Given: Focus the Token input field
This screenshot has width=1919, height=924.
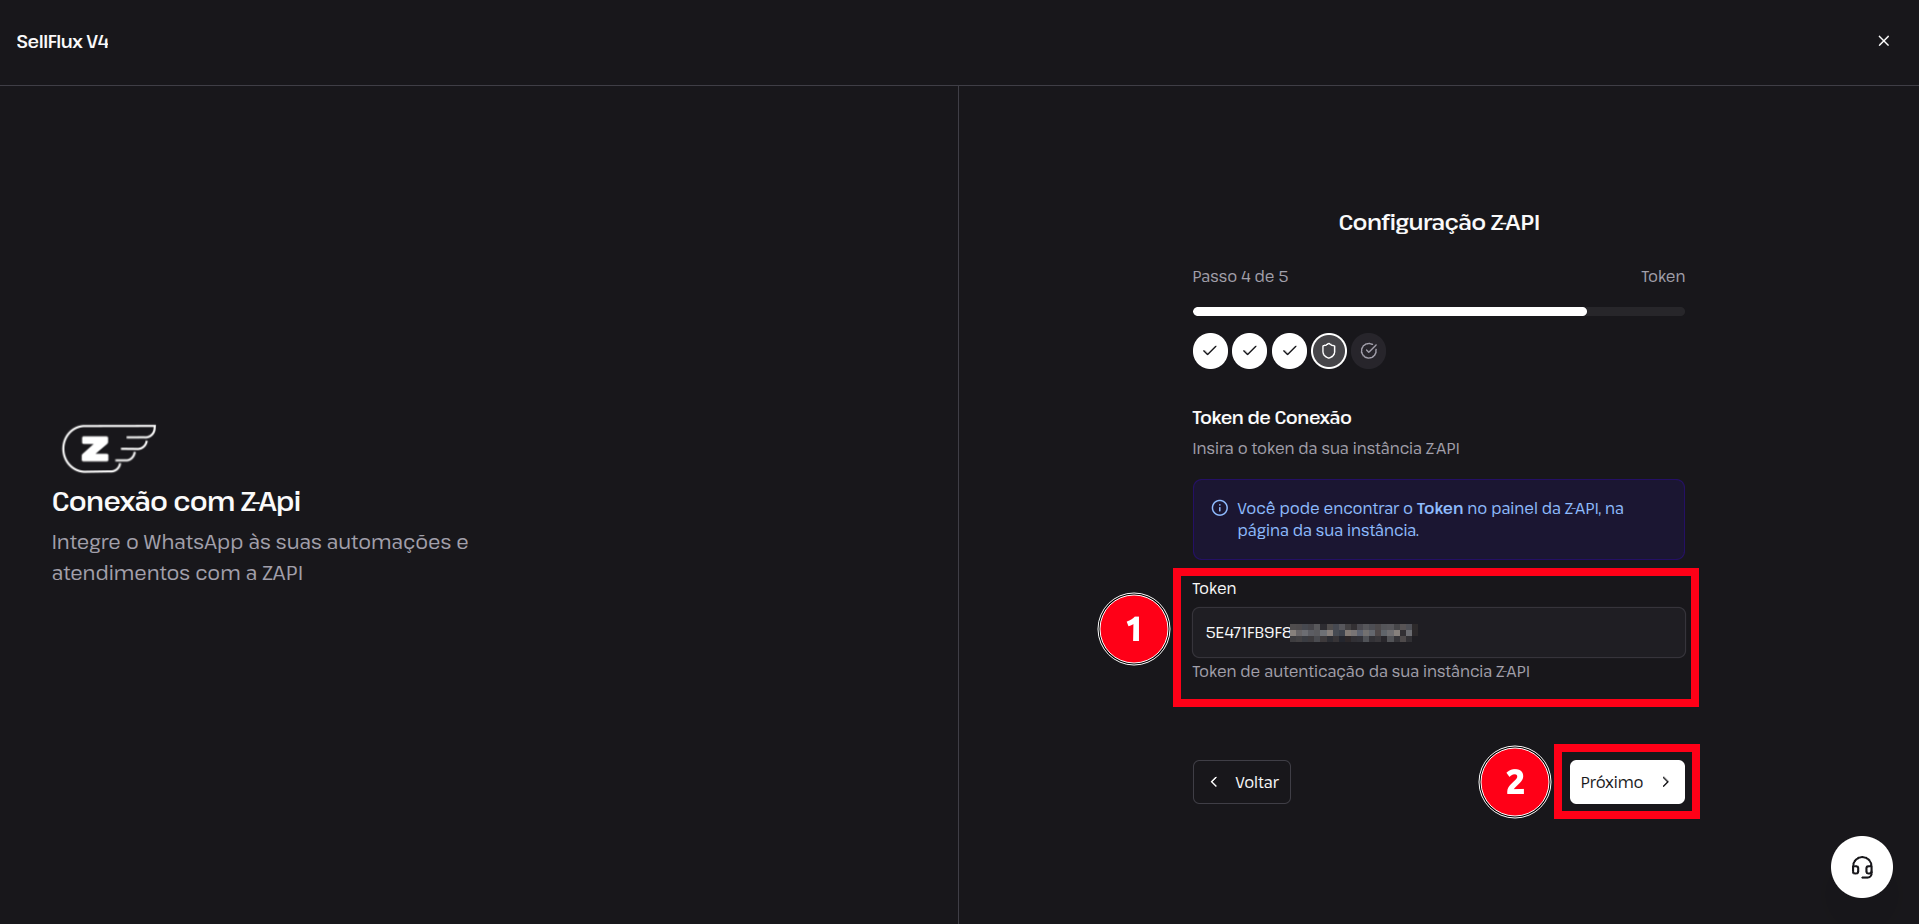Looking at the screenshot, I should pyautogui.click(x=1438, y=632).
